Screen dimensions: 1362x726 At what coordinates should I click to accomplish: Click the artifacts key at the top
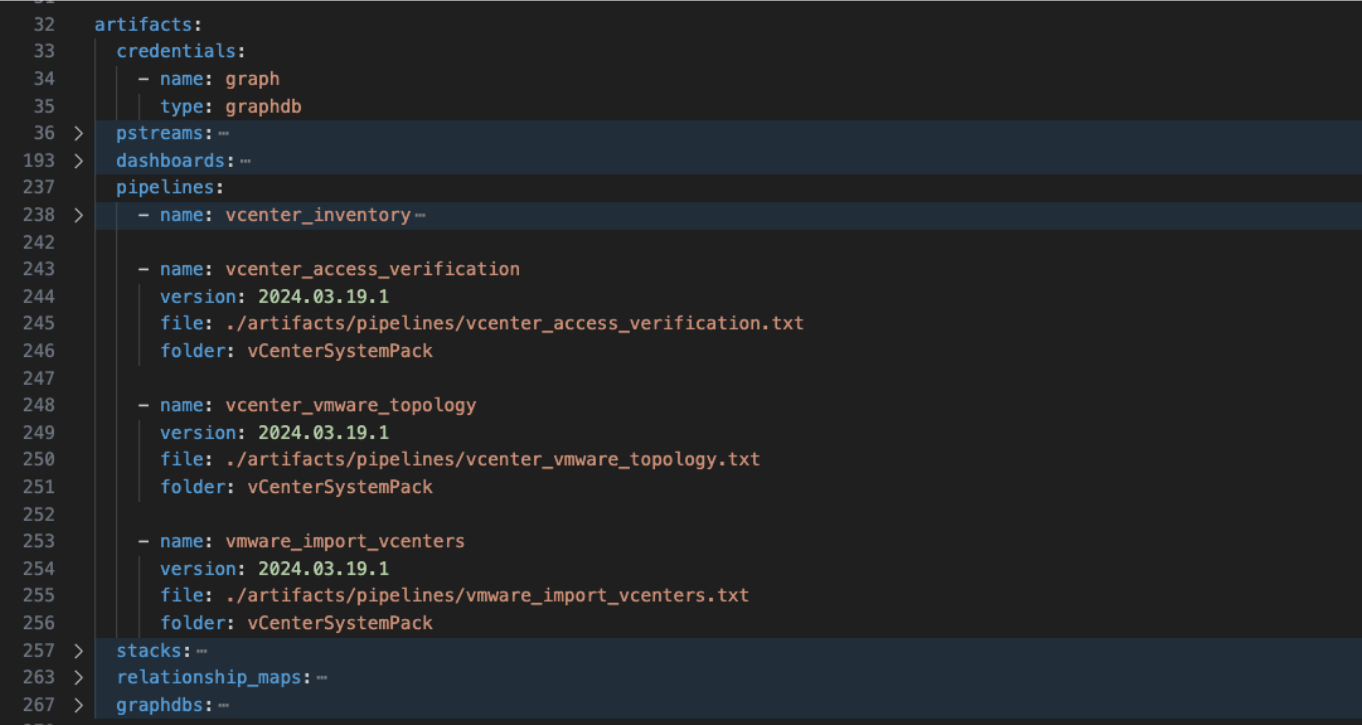[136, 25]
